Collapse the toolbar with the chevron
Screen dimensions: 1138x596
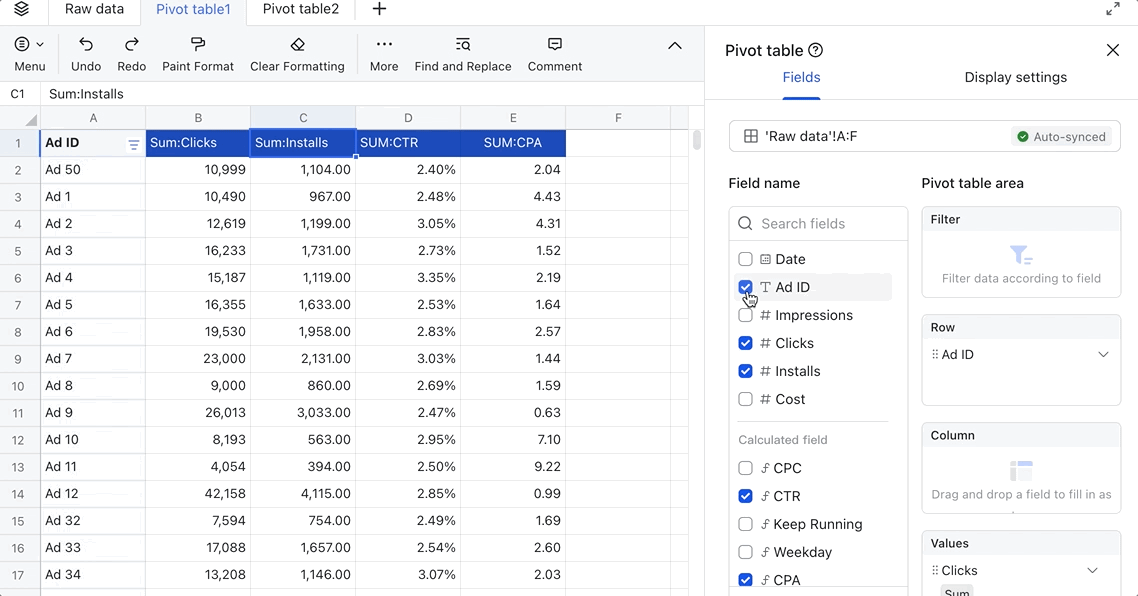[x=675, y=45]
